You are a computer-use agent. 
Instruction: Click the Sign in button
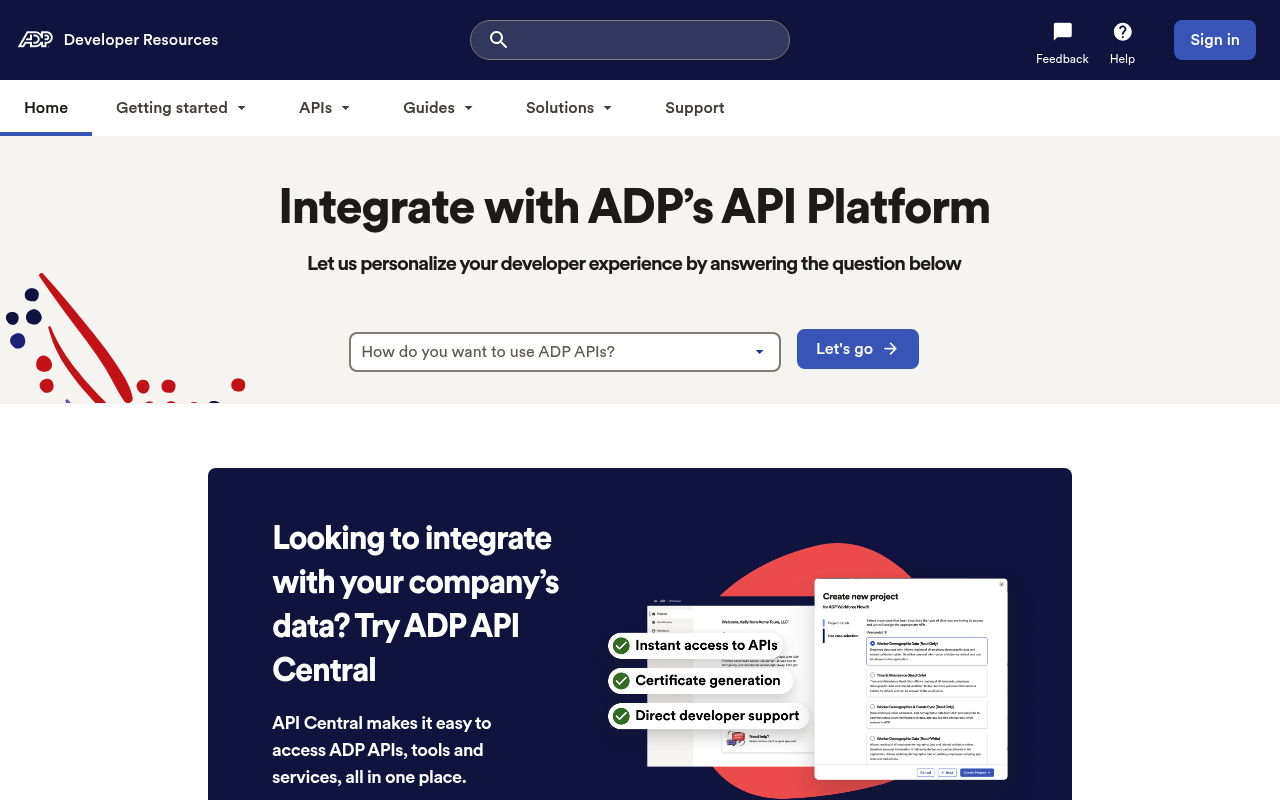[x=1215, y=40]
